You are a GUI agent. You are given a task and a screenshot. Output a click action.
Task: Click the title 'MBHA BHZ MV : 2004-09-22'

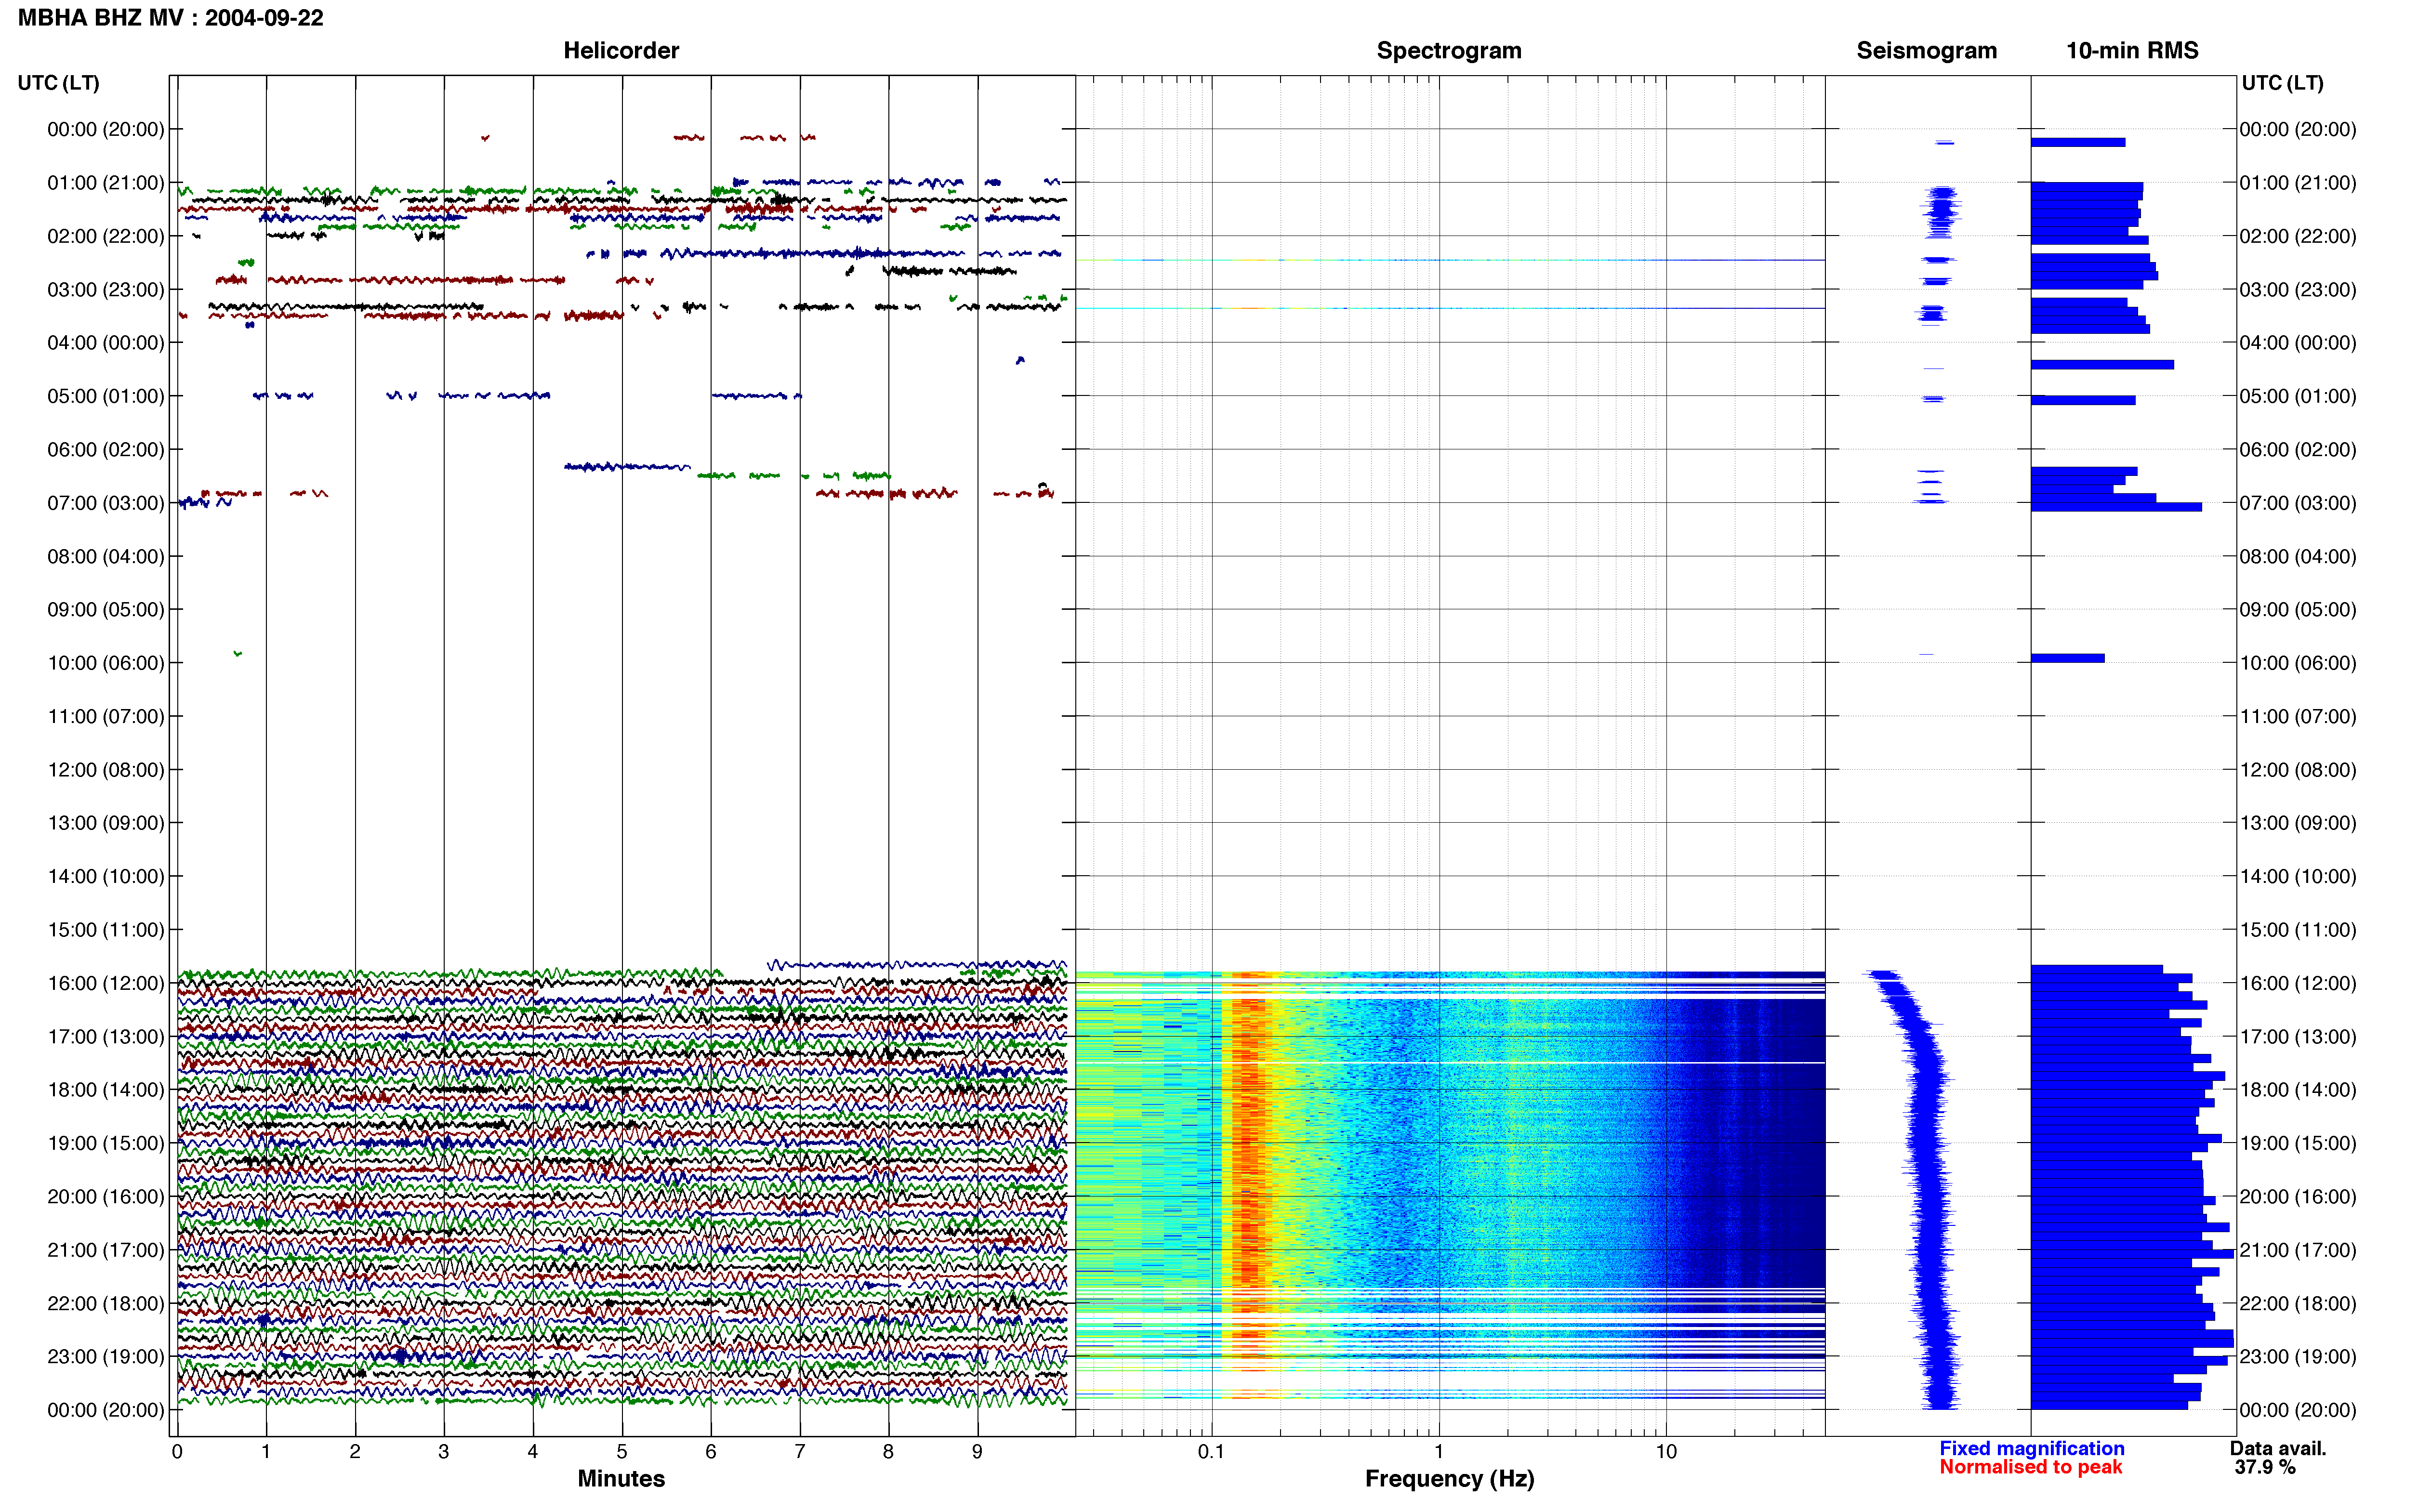tap(170, 18)
